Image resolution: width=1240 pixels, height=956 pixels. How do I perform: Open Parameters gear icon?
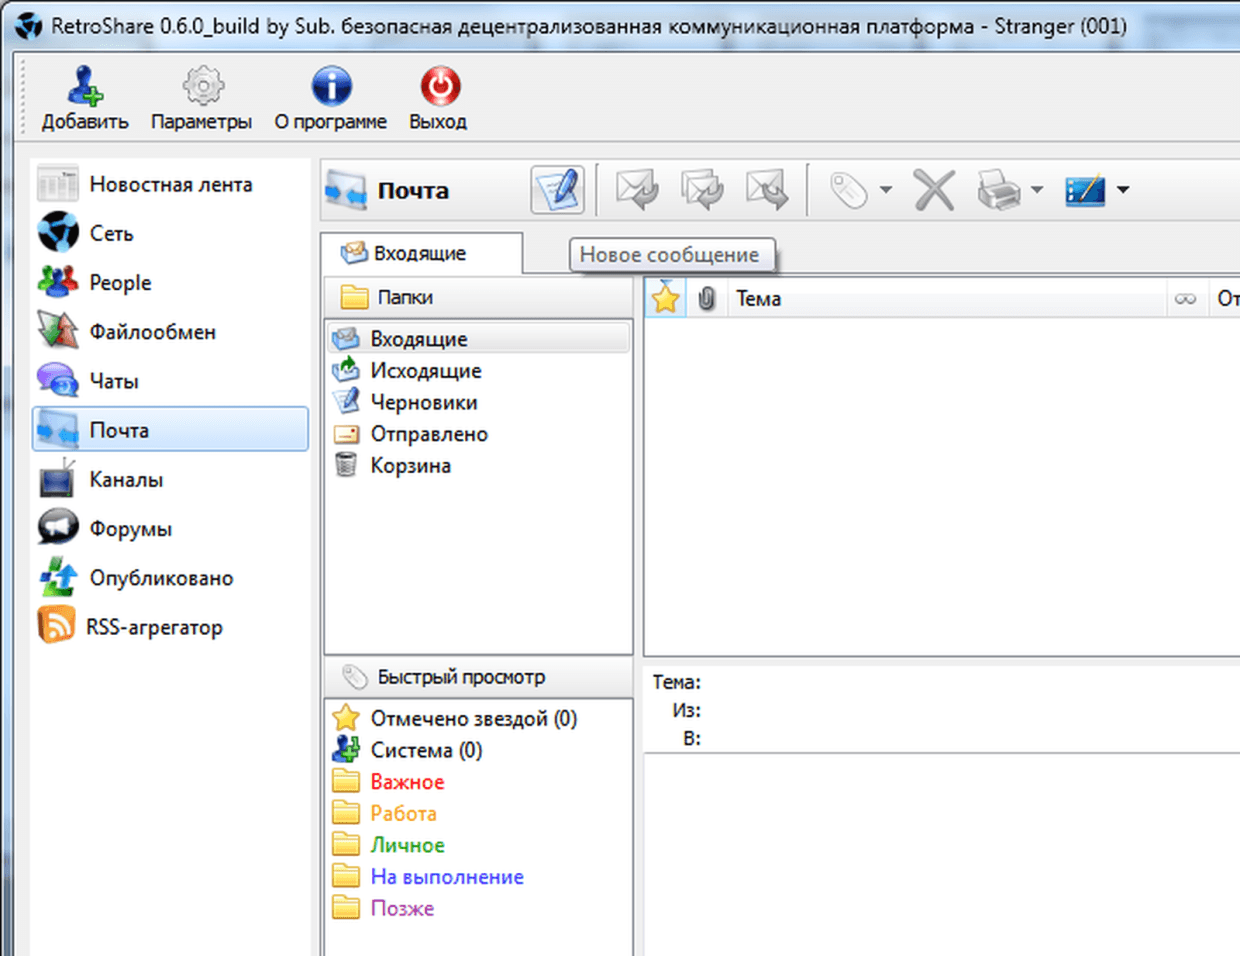pos(202,88)
